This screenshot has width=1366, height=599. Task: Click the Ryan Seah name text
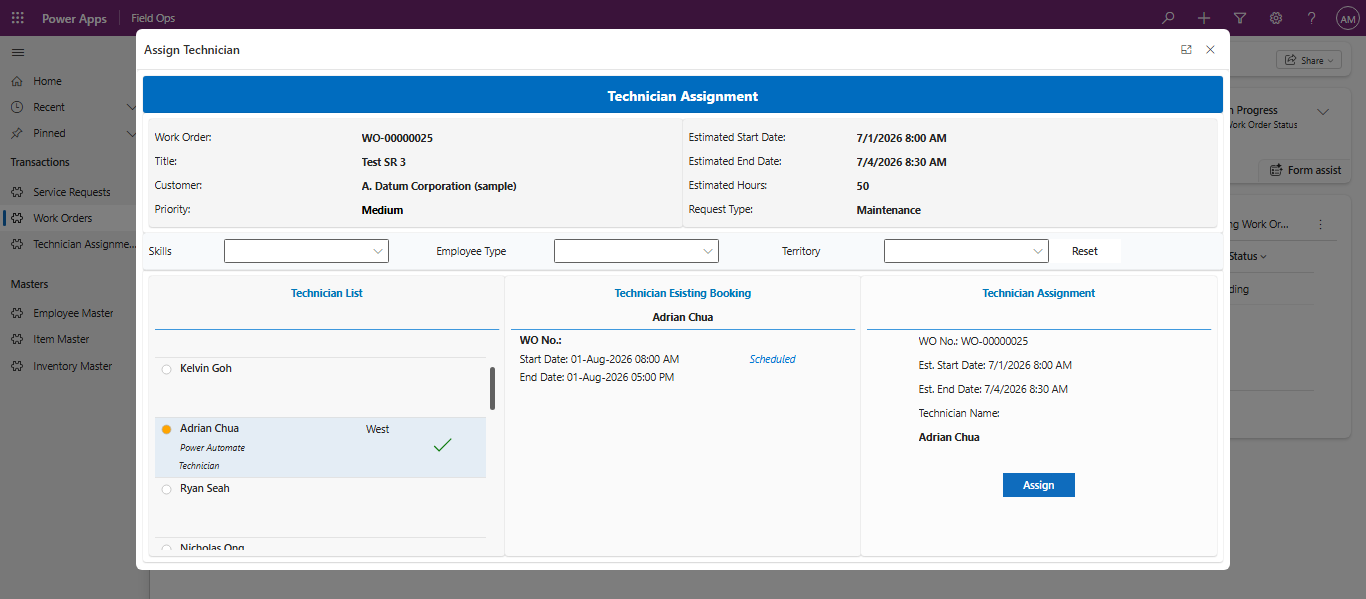coord(205,488)
